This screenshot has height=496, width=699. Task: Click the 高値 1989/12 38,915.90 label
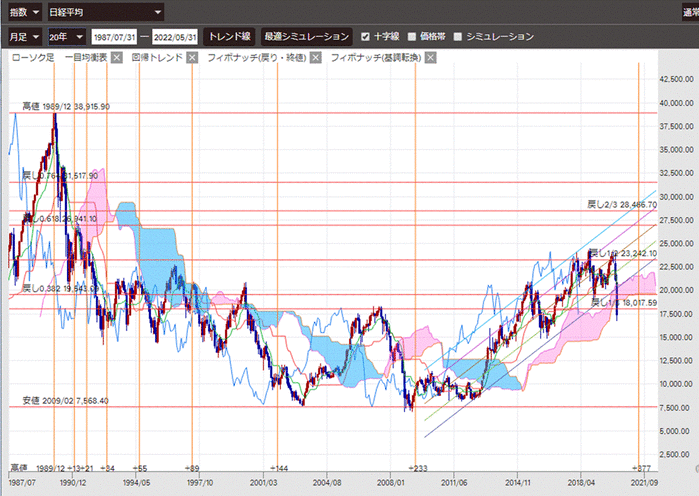coord(66,107)
